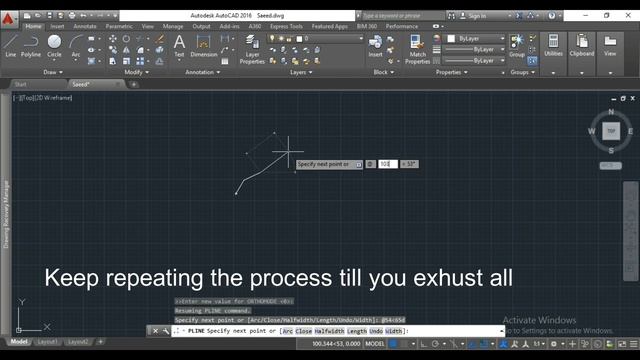Click the ByLayer color swatch

451,39
